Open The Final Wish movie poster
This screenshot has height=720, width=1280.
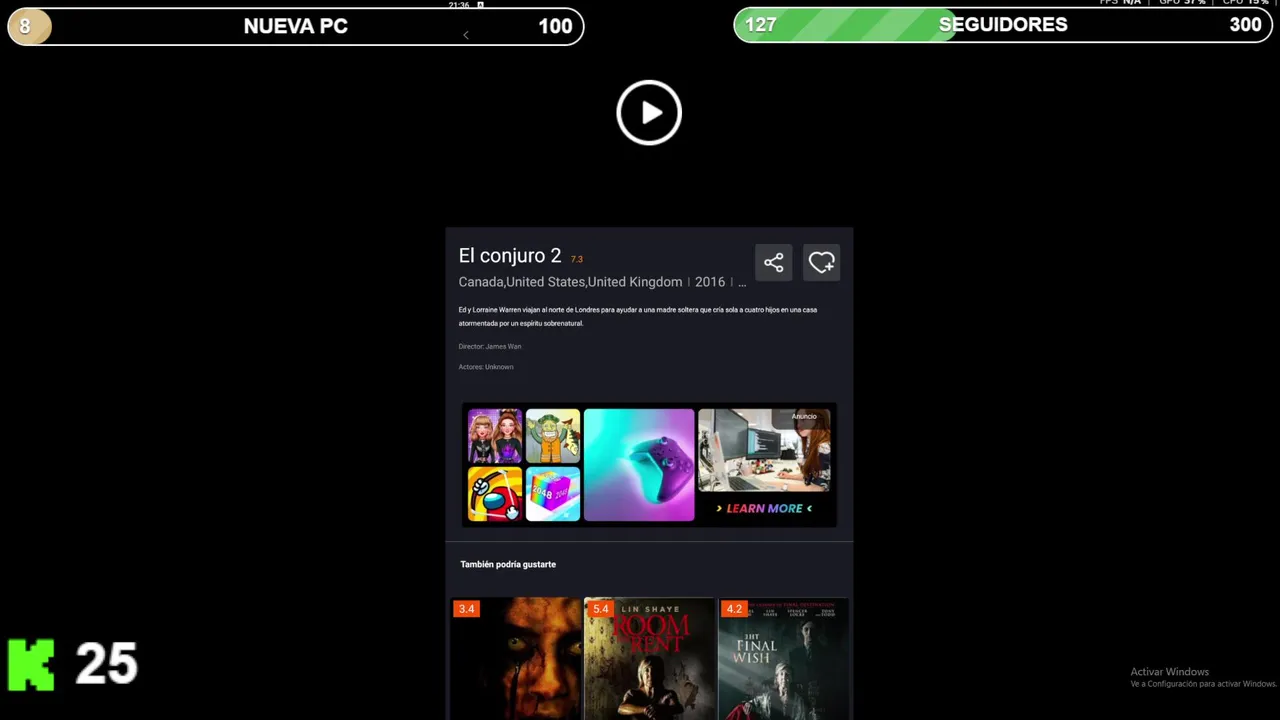point(783,658)
